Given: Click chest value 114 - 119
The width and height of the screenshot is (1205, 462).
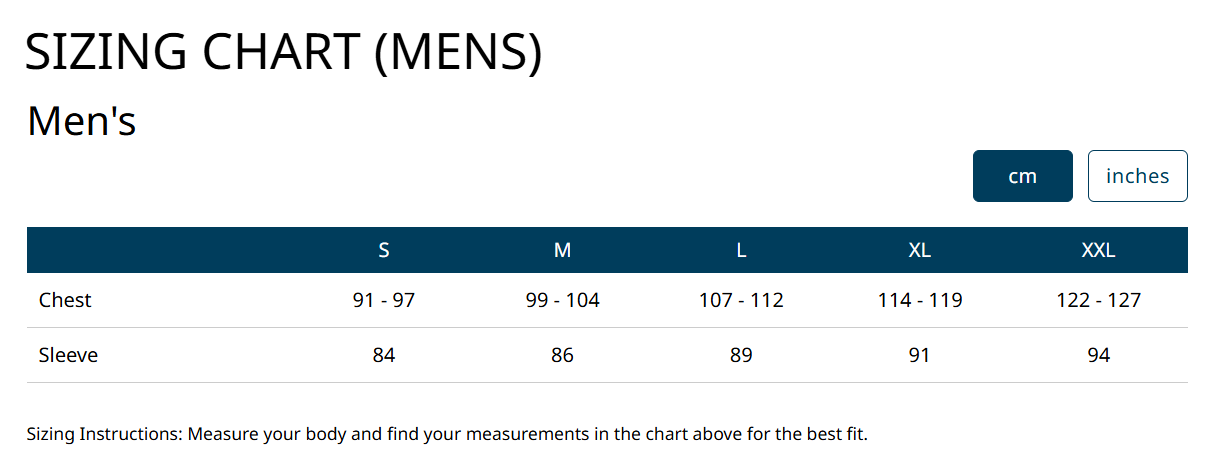Looking at the screenshot, I should [920, 300].
